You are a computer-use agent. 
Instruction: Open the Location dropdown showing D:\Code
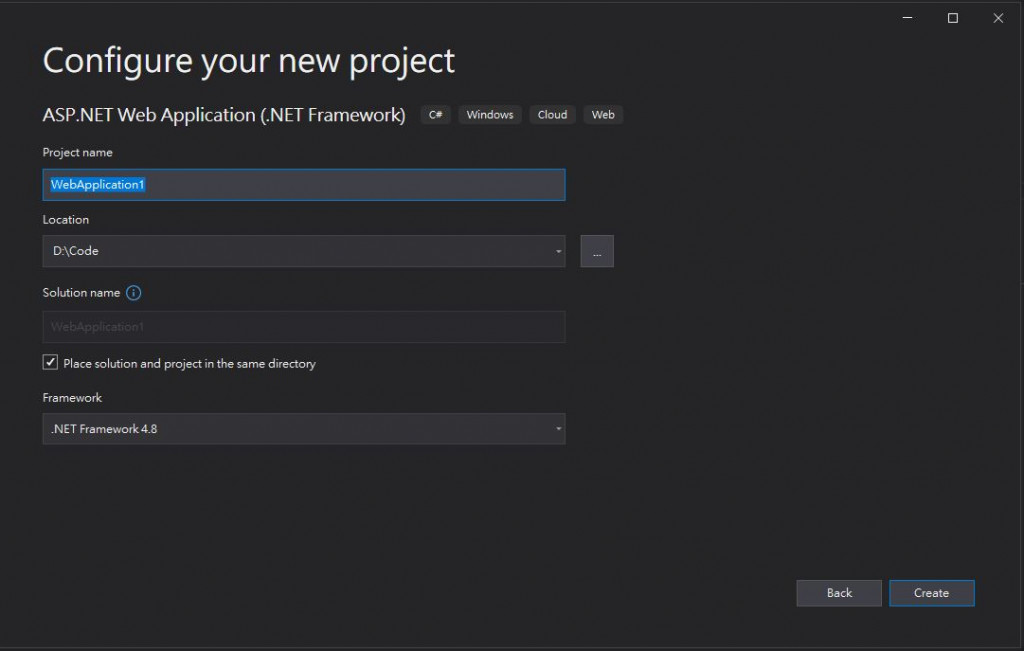(x=304, y=251)
